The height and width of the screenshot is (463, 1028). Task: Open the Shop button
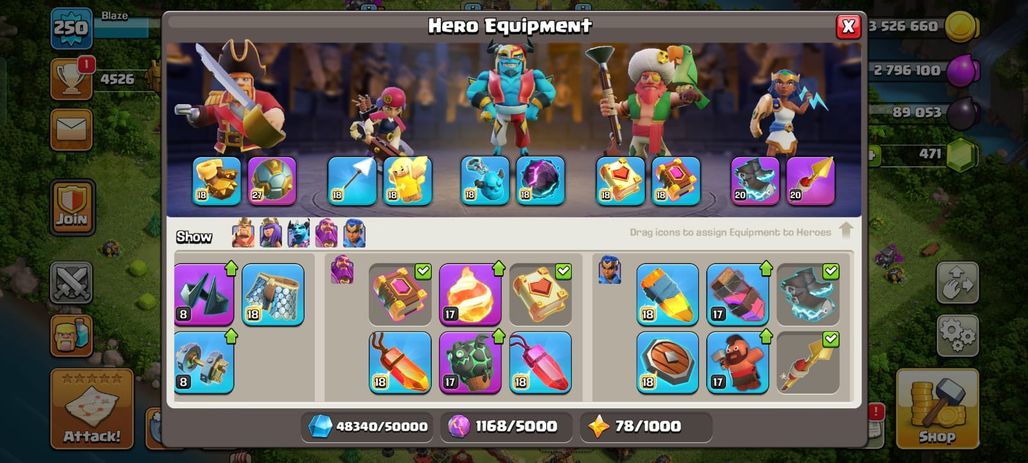(937, 408)
